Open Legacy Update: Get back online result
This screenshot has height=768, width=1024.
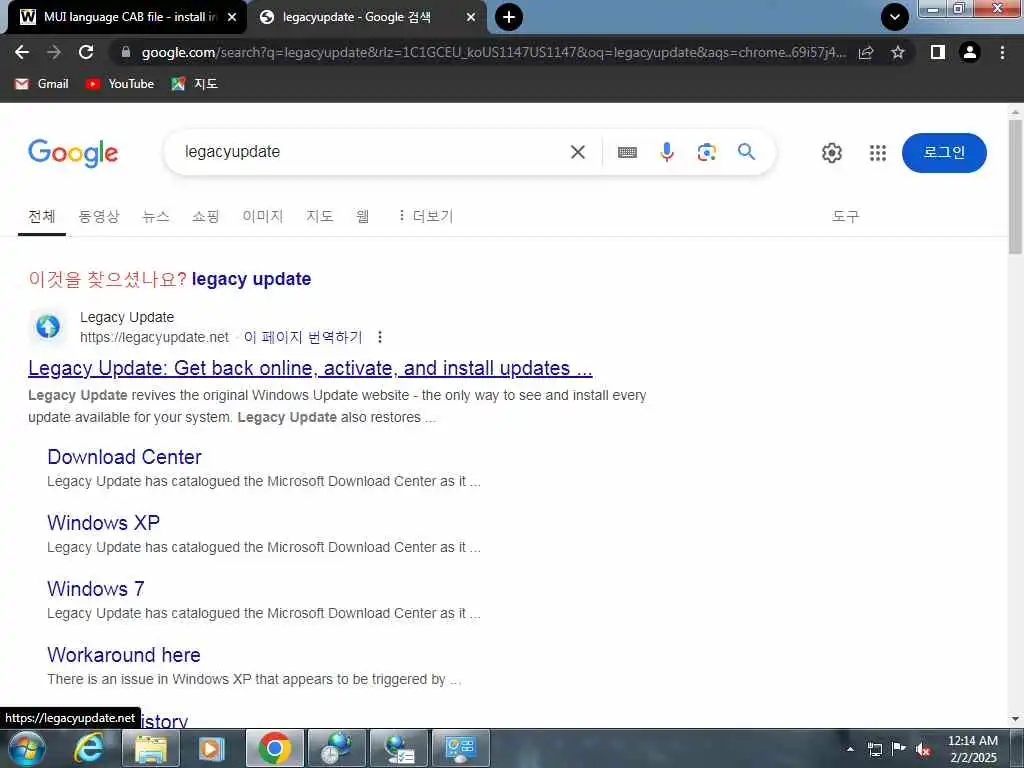click(310, 368)
